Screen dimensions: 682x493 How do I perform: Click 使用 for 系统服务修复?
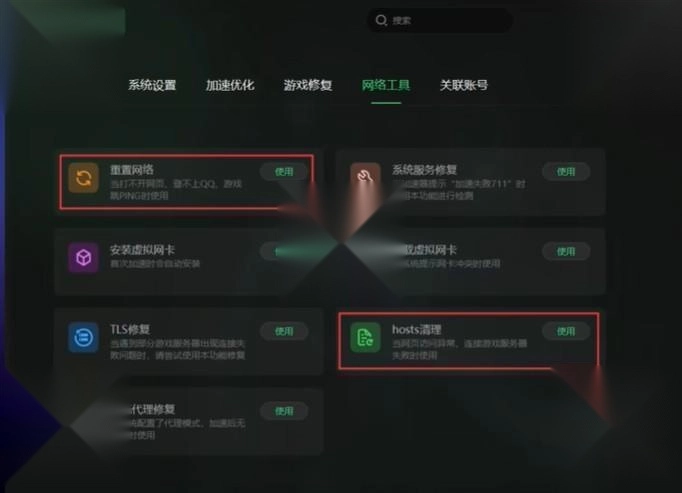click(x=566, y=171)
